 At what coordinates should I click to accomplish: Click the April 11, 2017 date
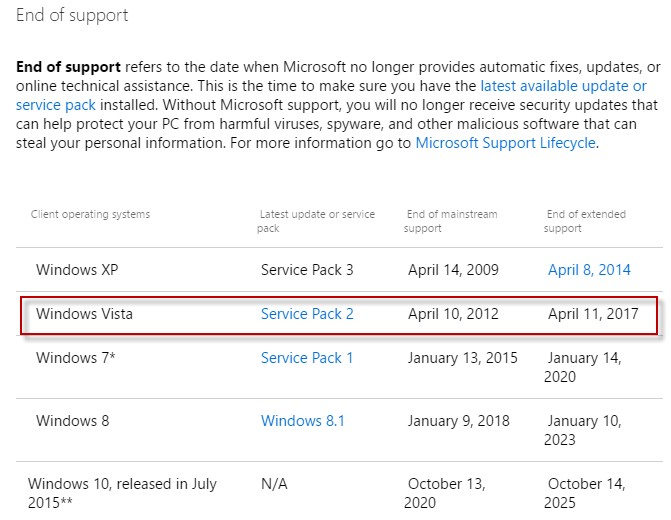tap(593, 314)
